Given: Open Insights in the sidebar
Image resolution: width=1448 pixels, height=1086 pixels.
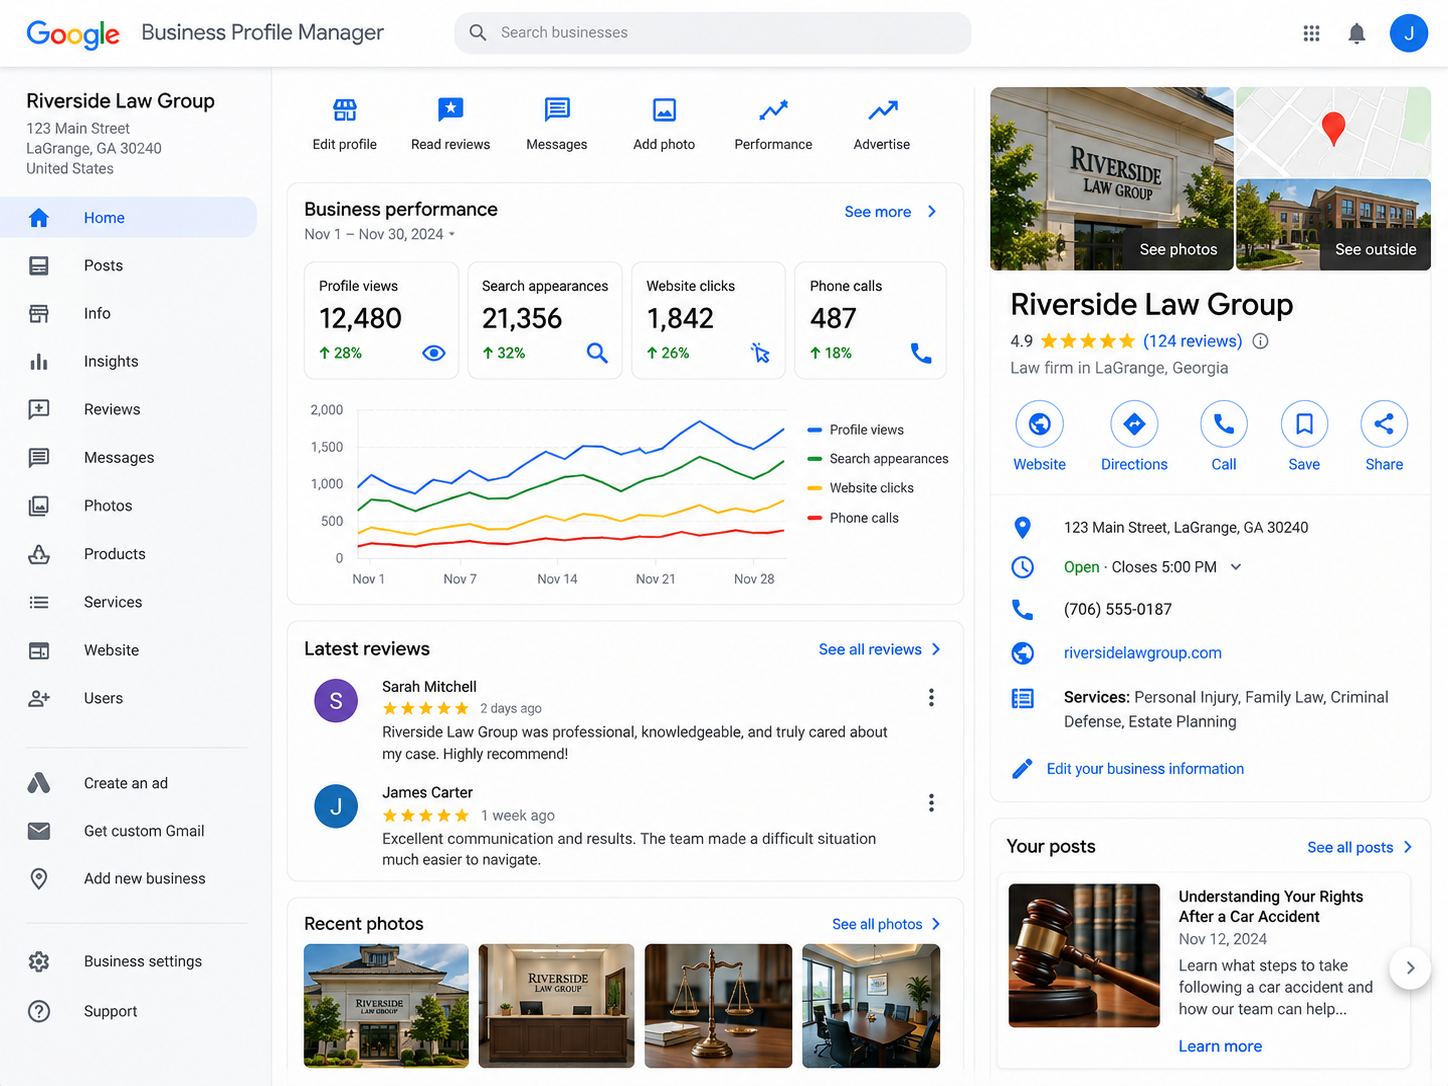Looking at the screenshot, I should pos(129,361).
